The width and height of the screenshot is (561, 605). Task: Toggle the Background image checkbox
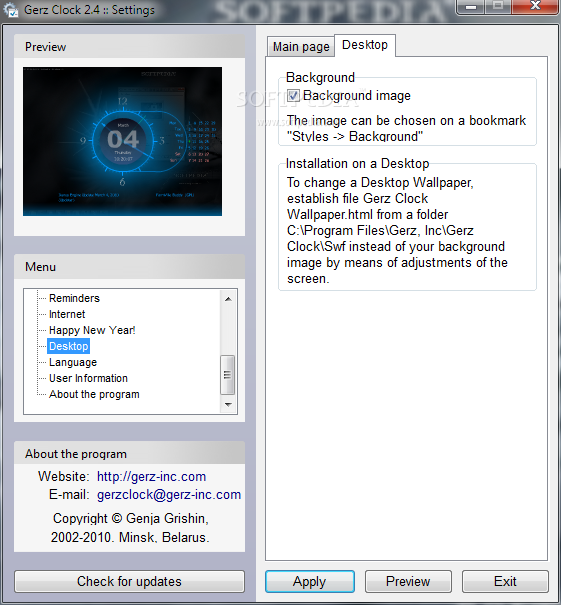coord(292,95)
